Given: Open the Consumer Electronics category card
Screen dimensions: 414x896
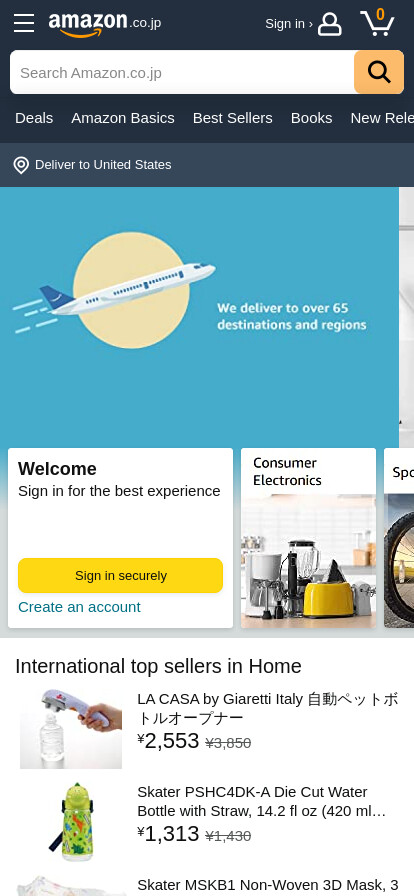Looking at the screenshot, I should [x=308, y=538].
